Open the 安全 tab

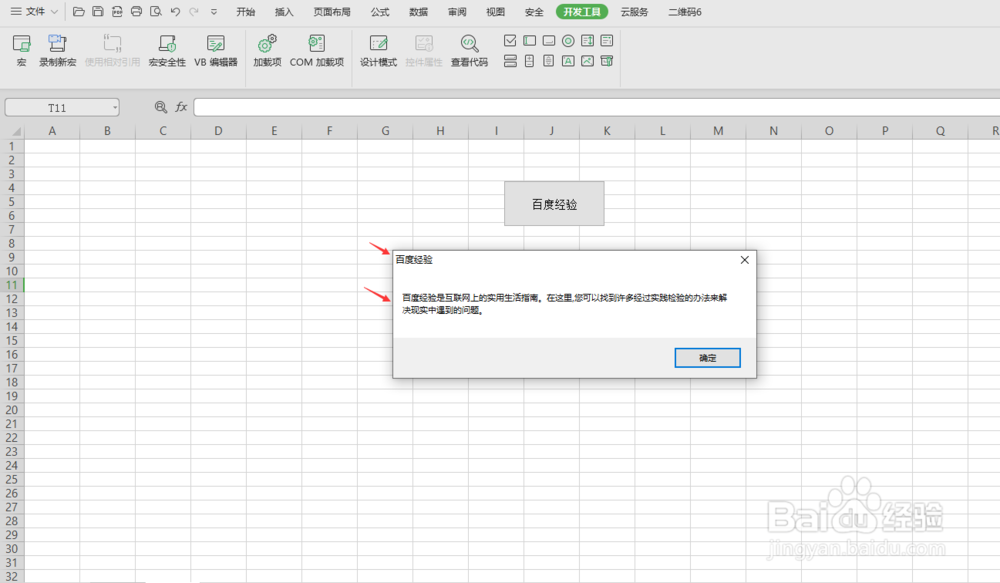click(534, 11)
